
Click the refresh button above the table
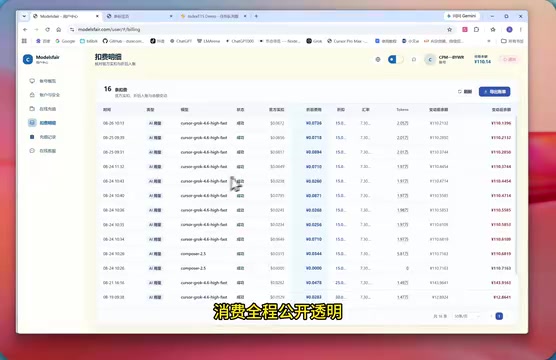pyautogui.click(x=465, y=92)
